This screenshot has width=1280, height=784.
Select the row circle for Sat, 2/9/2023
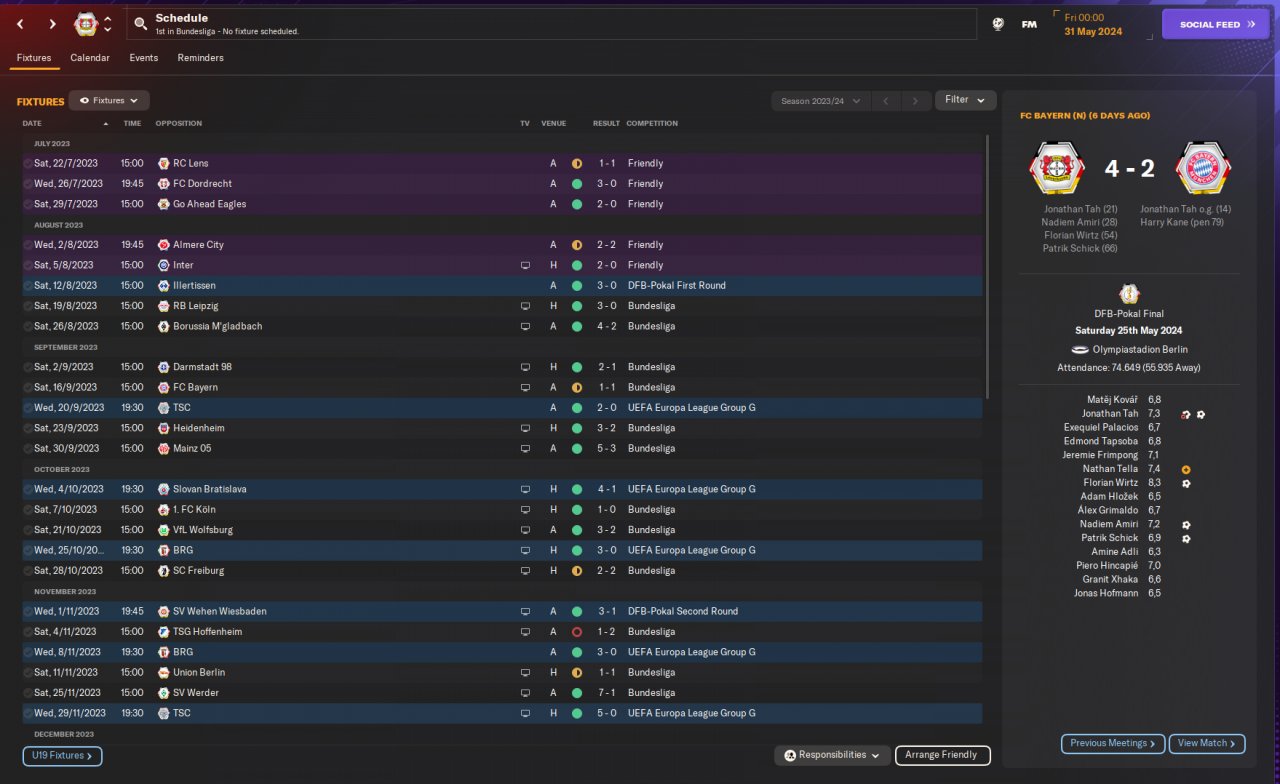pos(28,367)
